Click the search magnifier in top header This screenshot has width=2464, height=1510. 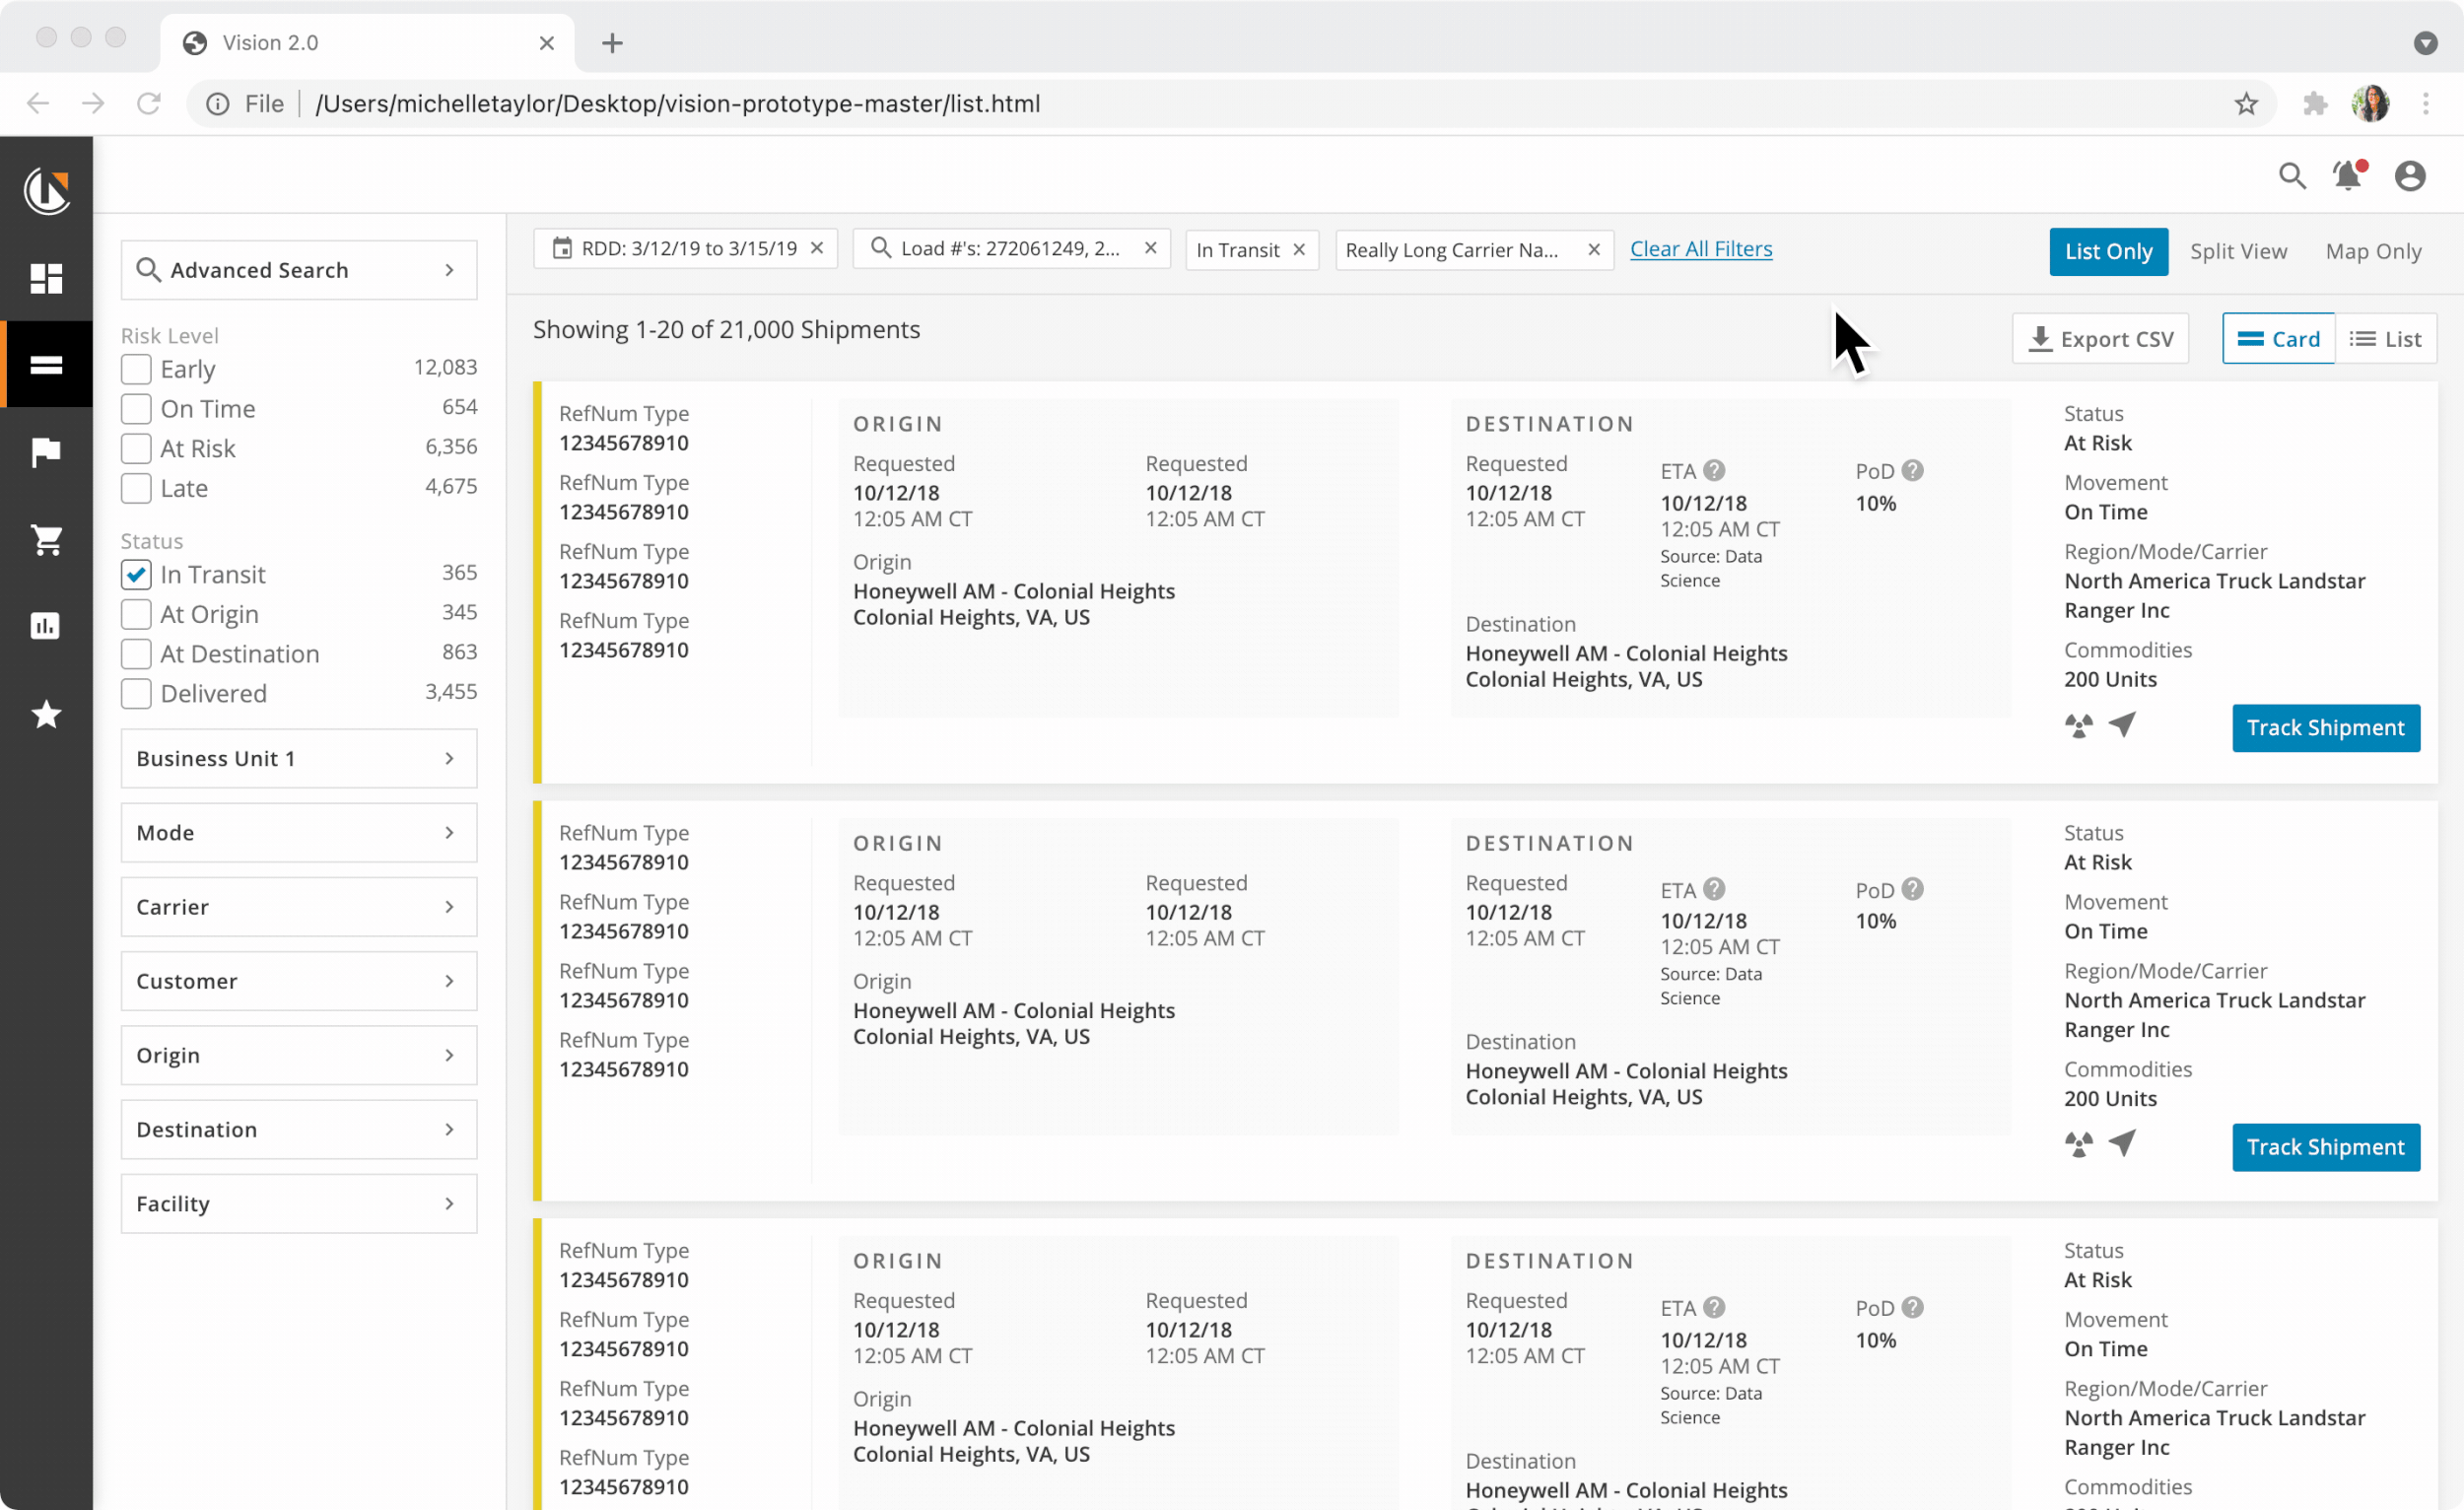(x=2292, y=176)
